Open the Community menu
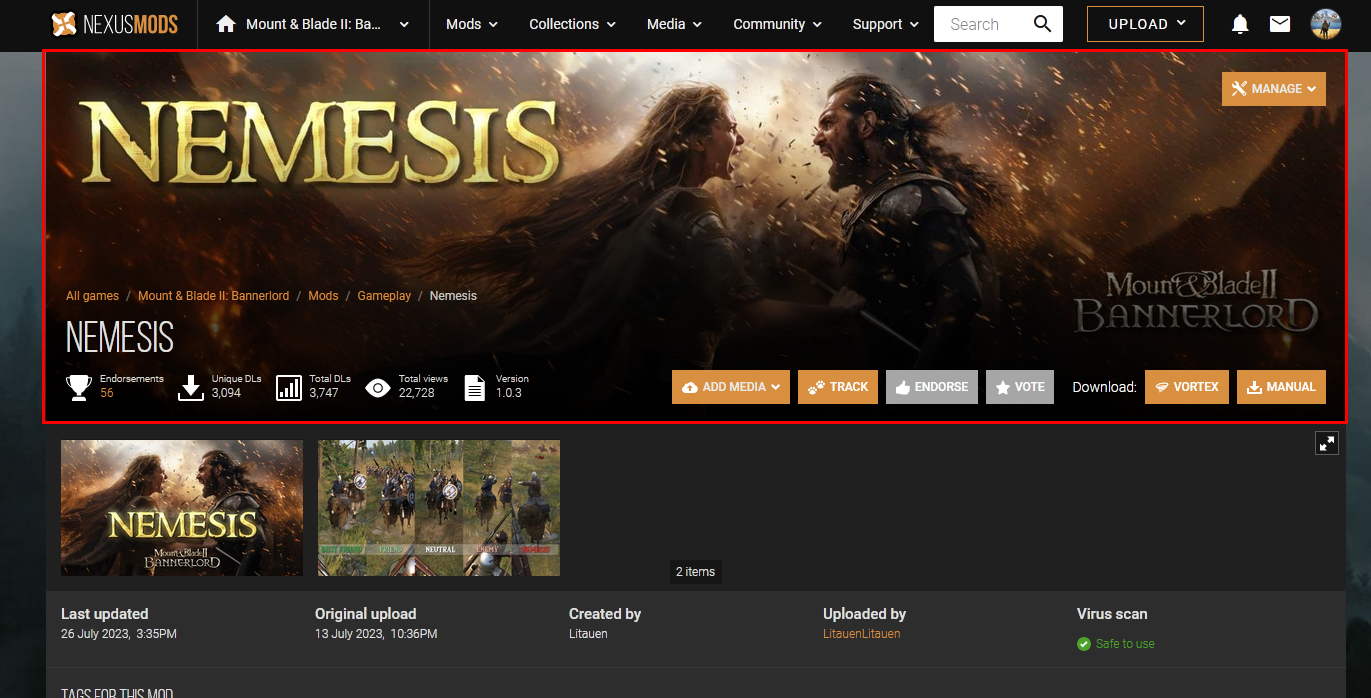The height and width of the screenshot is (698, 1371). pos(777,24)
